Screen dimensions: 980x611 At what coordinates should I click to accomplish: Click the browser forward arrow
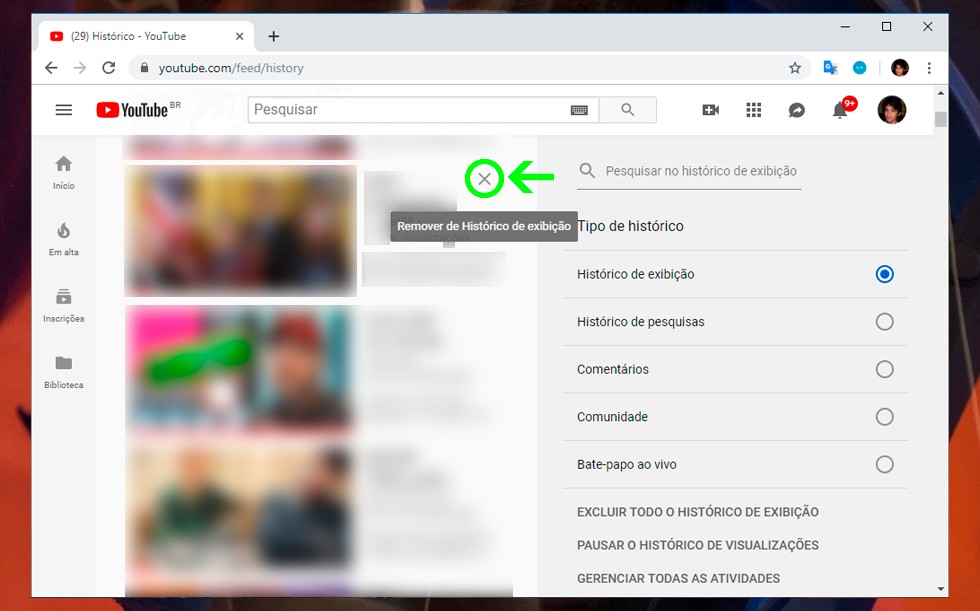(x=80, y=67)
